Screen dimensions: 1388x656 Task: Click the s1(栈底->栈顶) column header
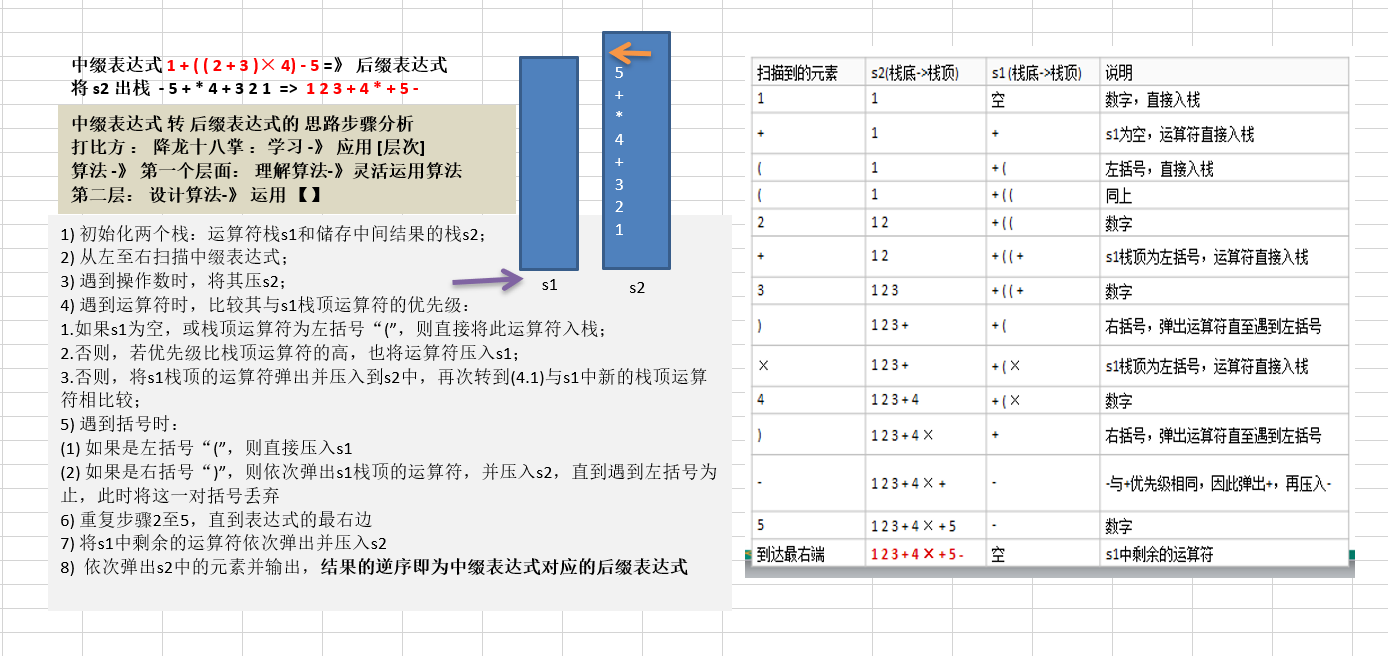[1035, 74]
